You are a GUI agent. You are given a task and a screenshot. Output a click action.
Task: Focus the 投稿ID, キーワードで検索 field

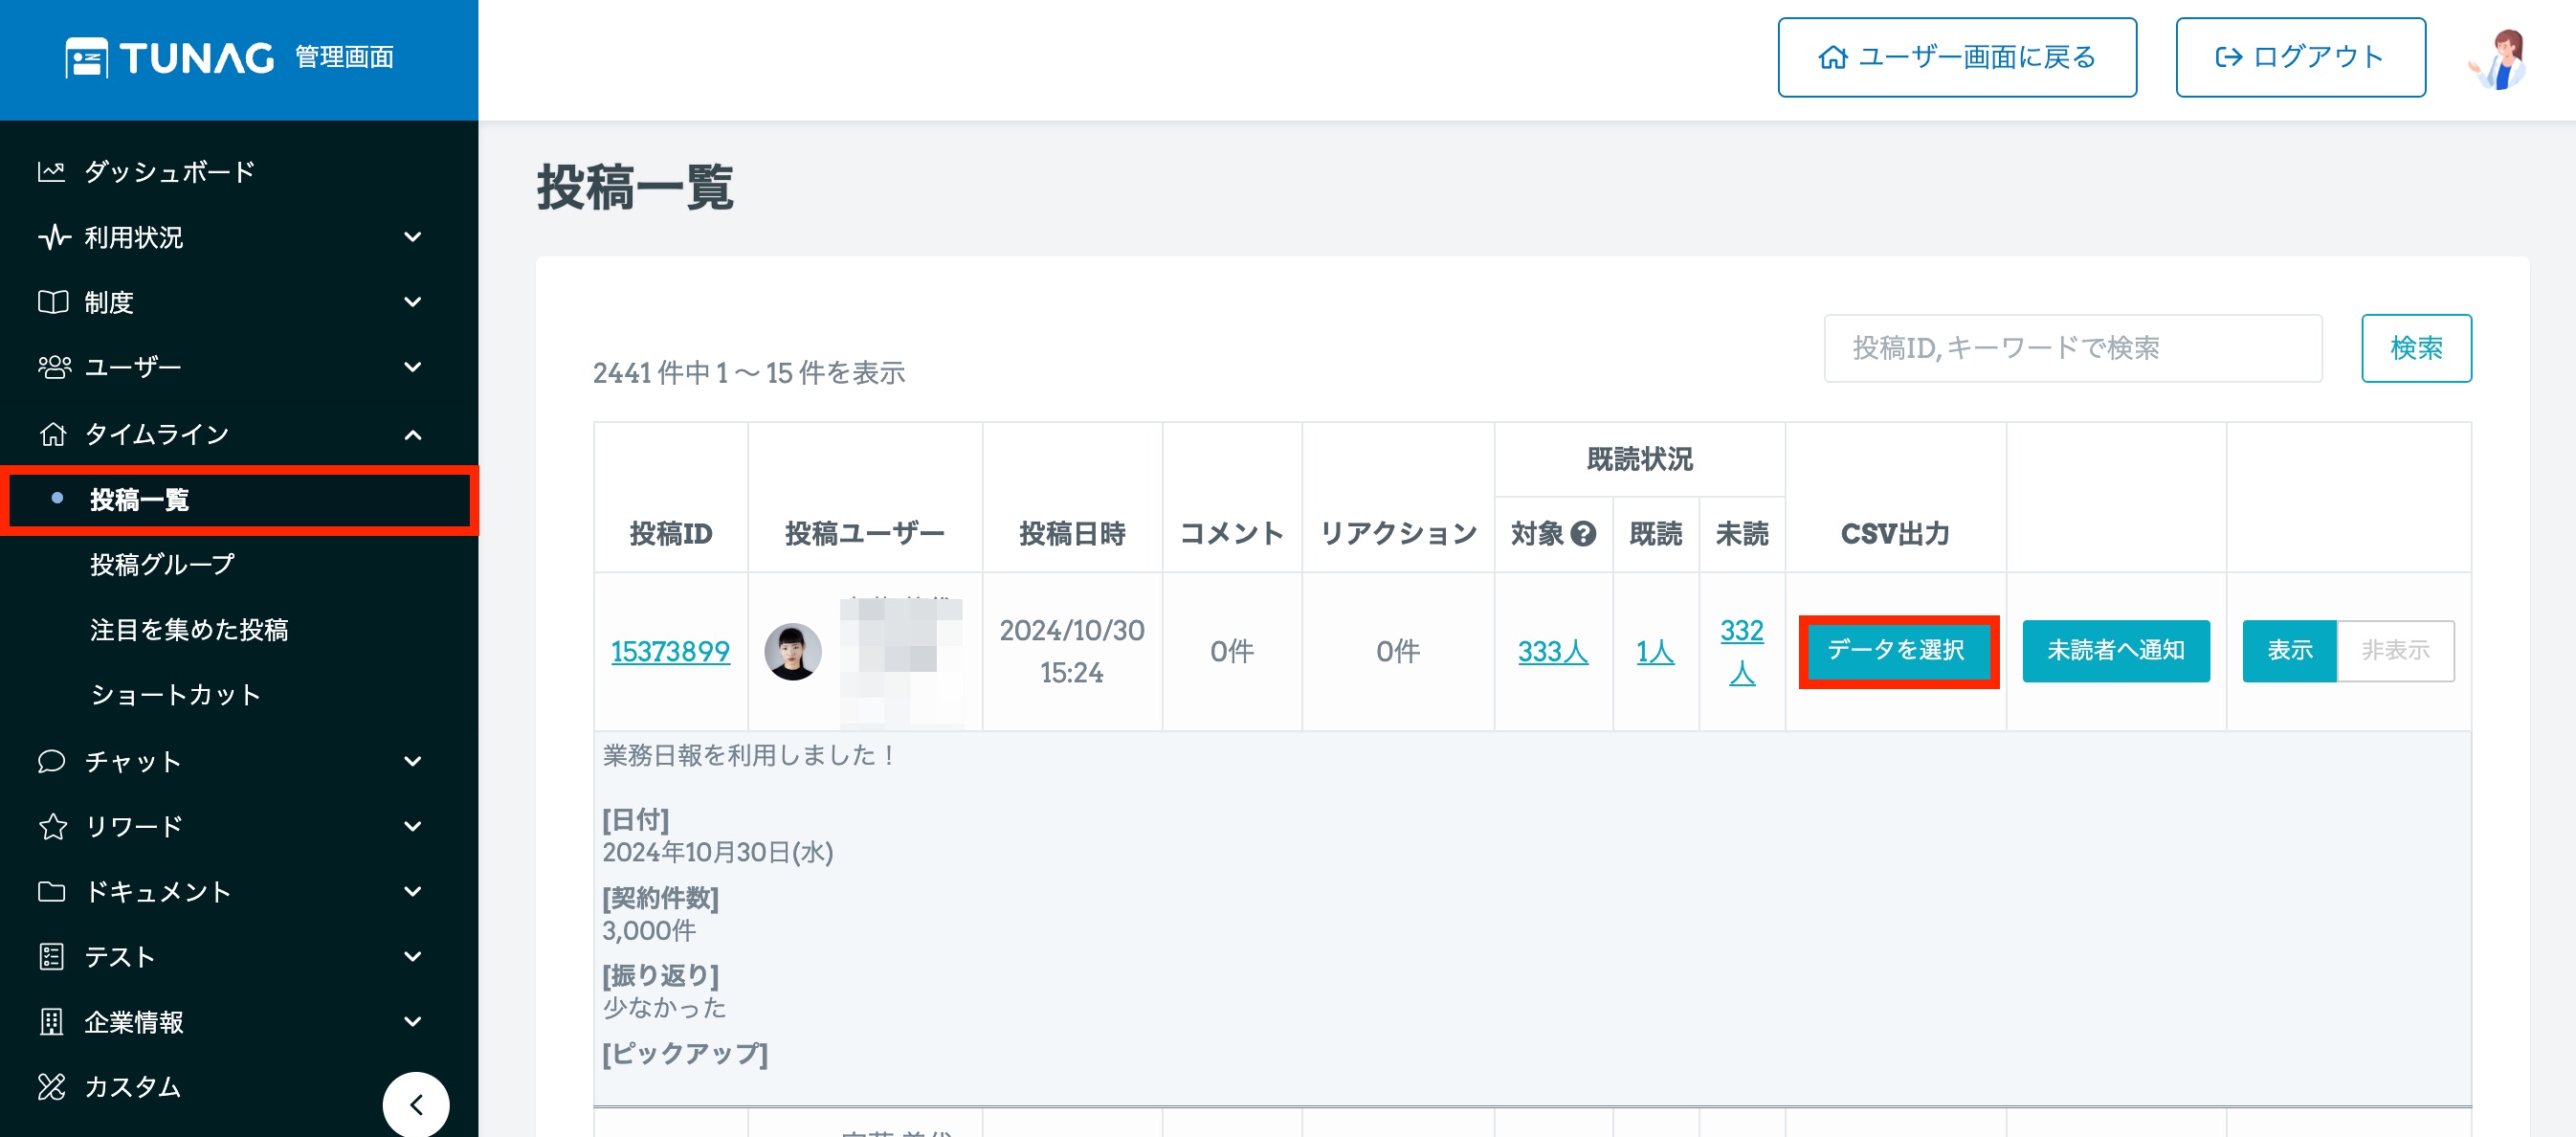[2072, 348]
